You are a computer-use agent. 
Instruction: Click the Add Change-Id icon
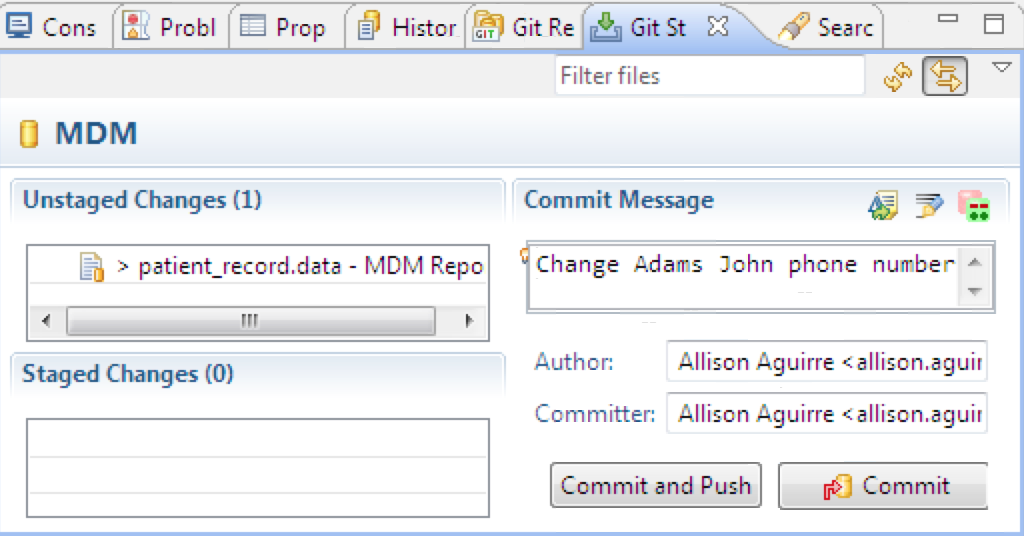(974, 206)
